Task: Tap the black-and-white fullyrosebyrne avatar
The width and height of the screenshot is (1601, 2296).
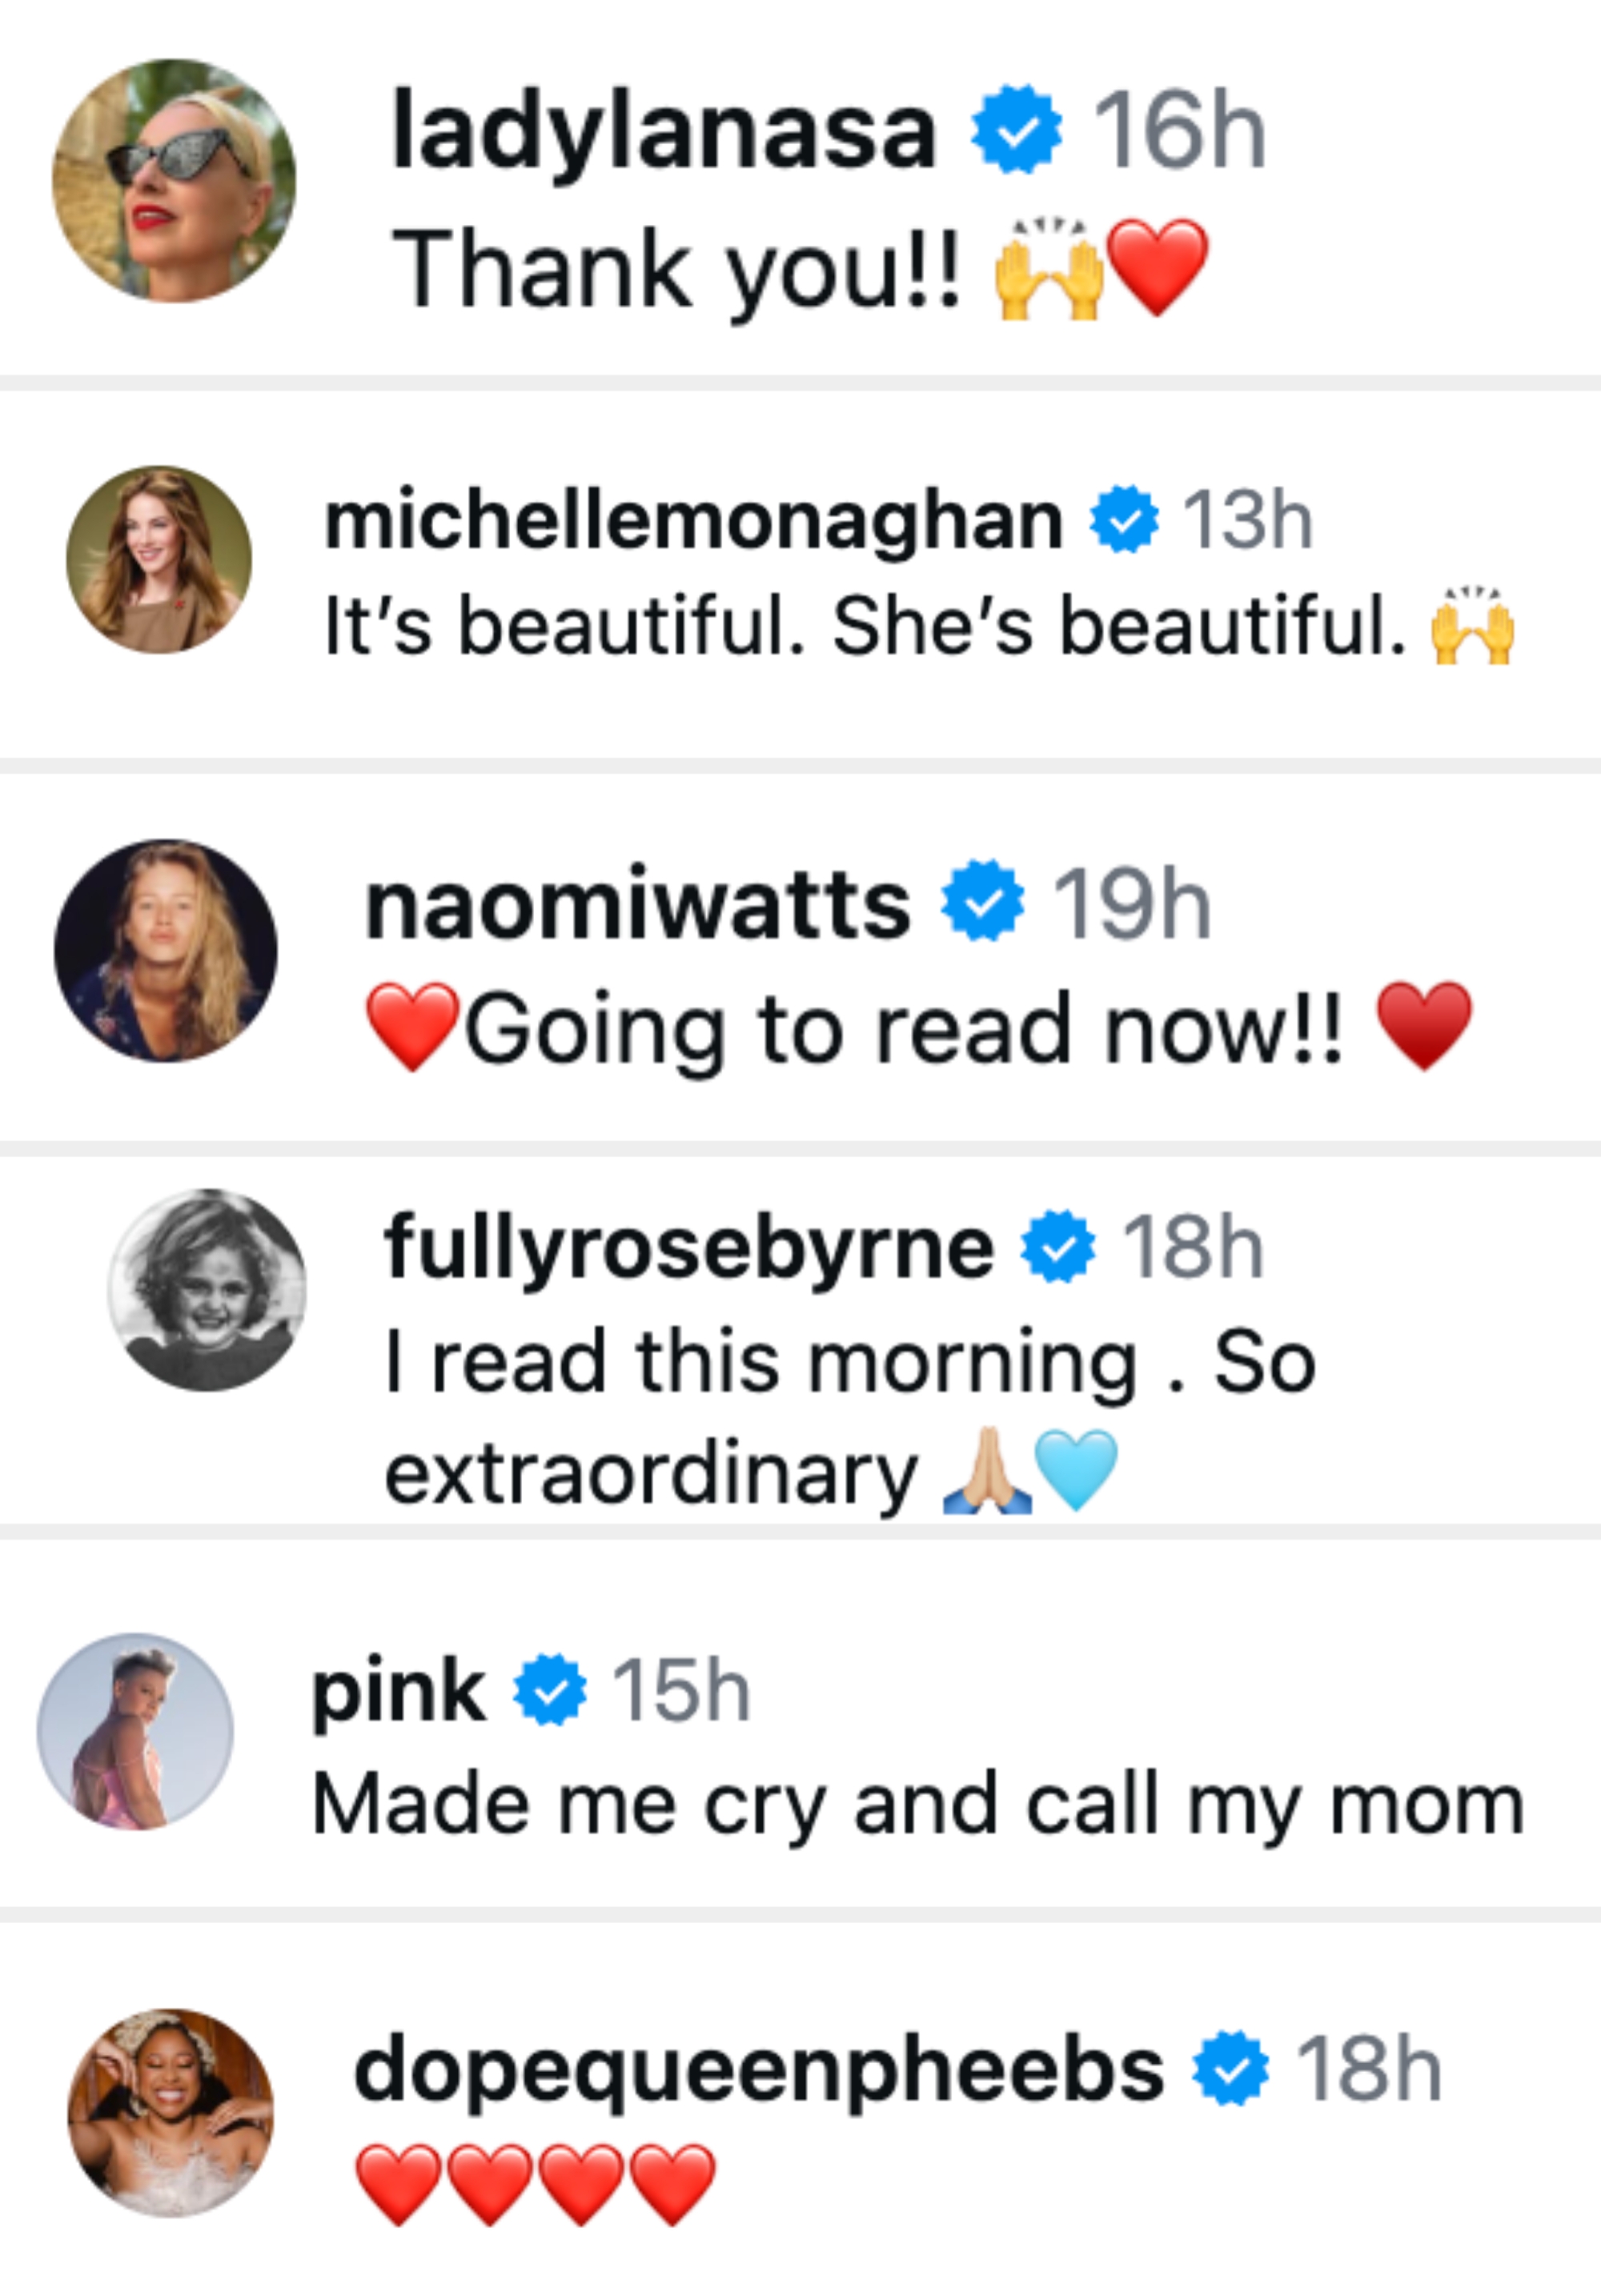Action: click(x=208, y=1290)
